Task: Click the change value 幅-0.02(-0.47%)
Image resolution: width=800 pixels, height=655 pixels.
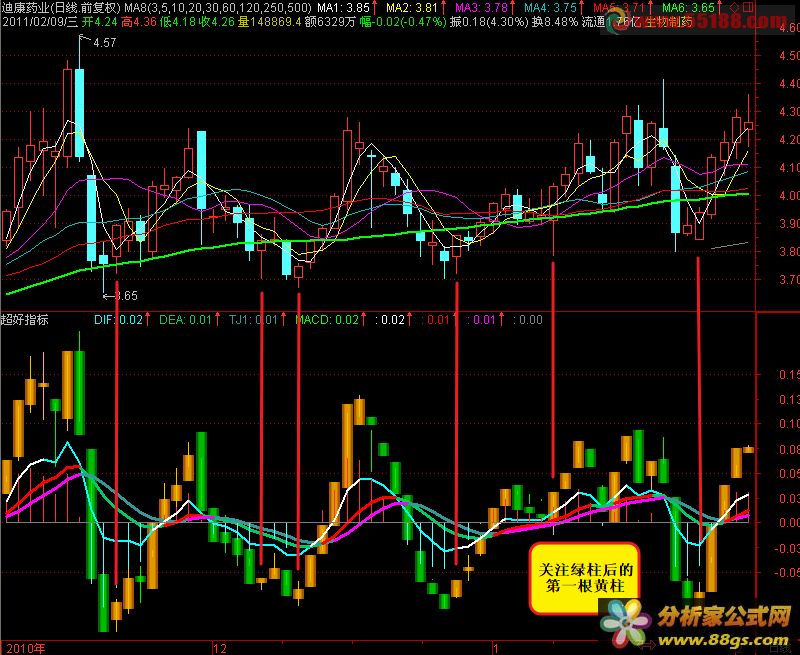Action: pos(403,22)
